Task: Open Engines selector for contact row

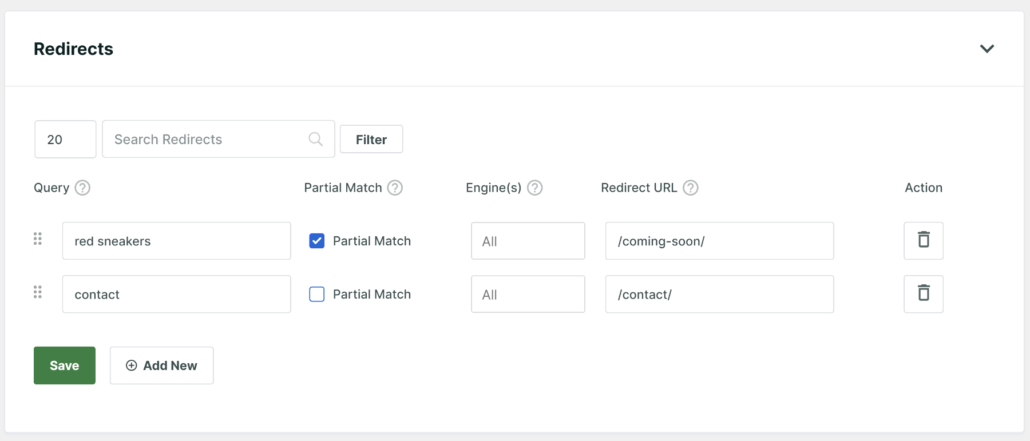Action: tap(527, 294)
